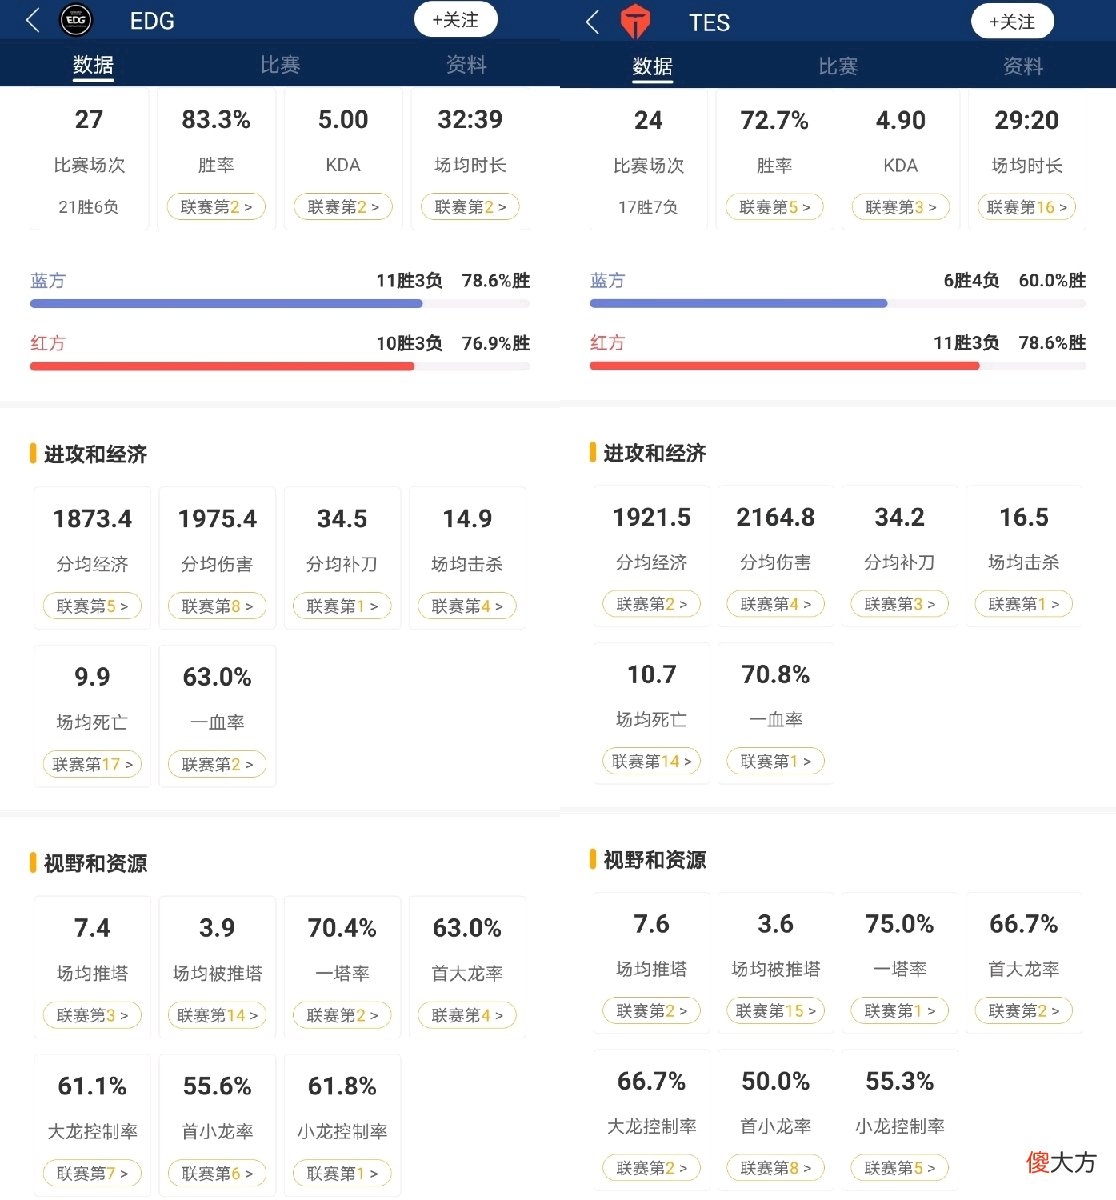Select the 数据 tab on the EDG page
Screen dimensions: 1116x1200
[x=93, y=66]
